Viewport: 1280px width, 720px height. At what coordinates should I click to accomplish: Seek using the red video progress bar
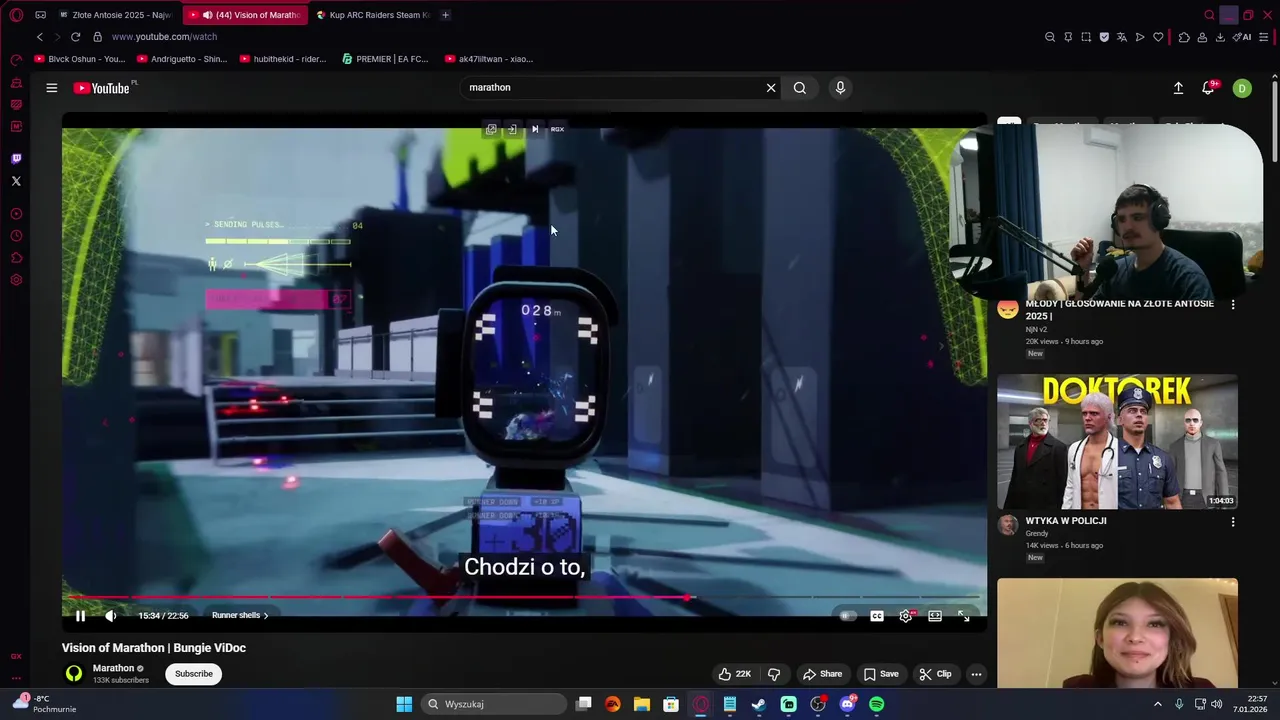(524, 598)
